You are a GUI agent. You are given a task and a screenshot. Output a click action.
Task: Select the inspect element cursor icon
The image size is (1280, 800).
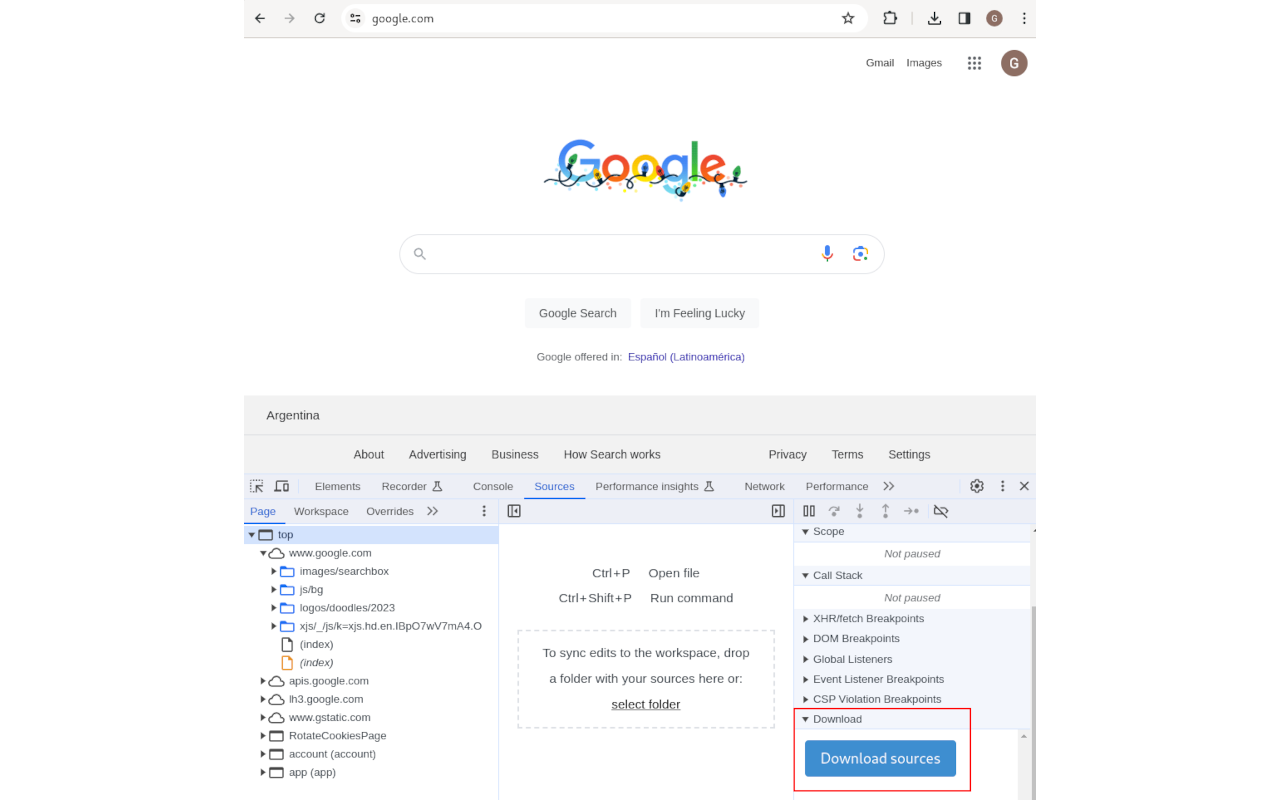(256, 485)
